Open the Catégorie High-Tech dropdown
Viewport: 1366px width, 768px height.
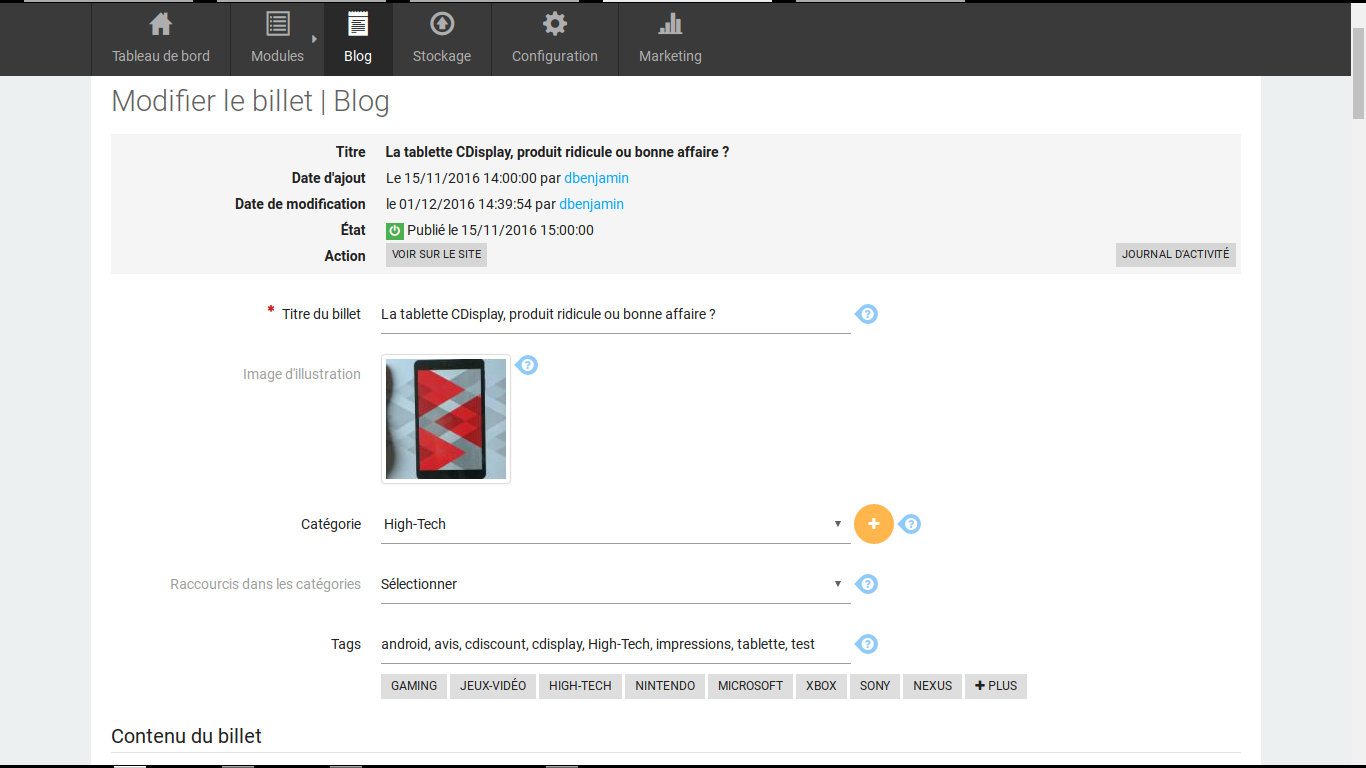pyautogui.click(x=615, y=524)
